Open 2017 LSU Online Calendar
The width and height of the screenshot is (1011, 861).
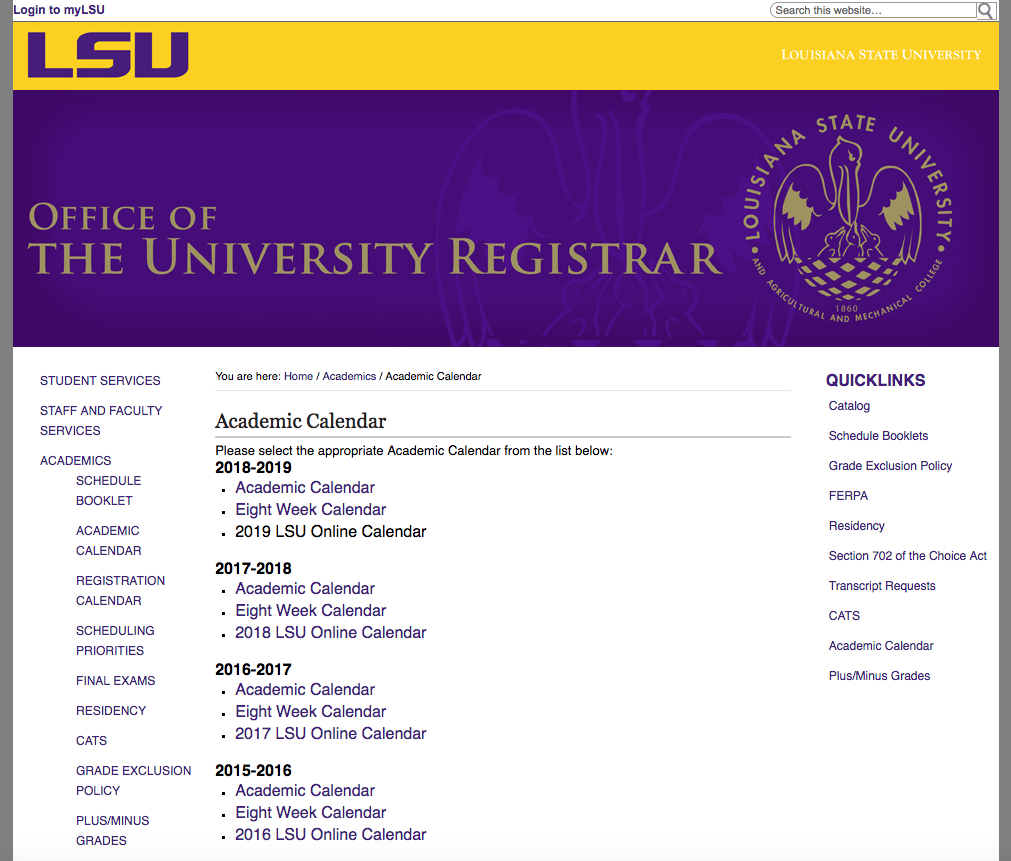pos(331,733)
